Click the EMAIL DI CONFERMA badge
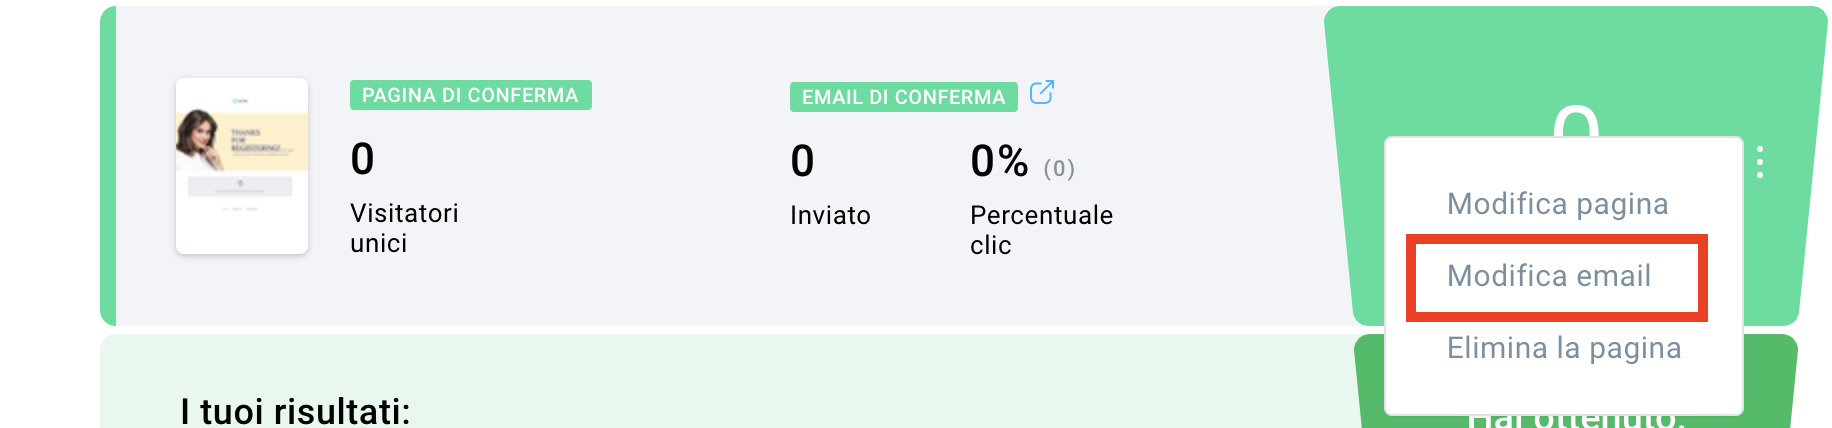1832x428 pixels. pos(903,97)
